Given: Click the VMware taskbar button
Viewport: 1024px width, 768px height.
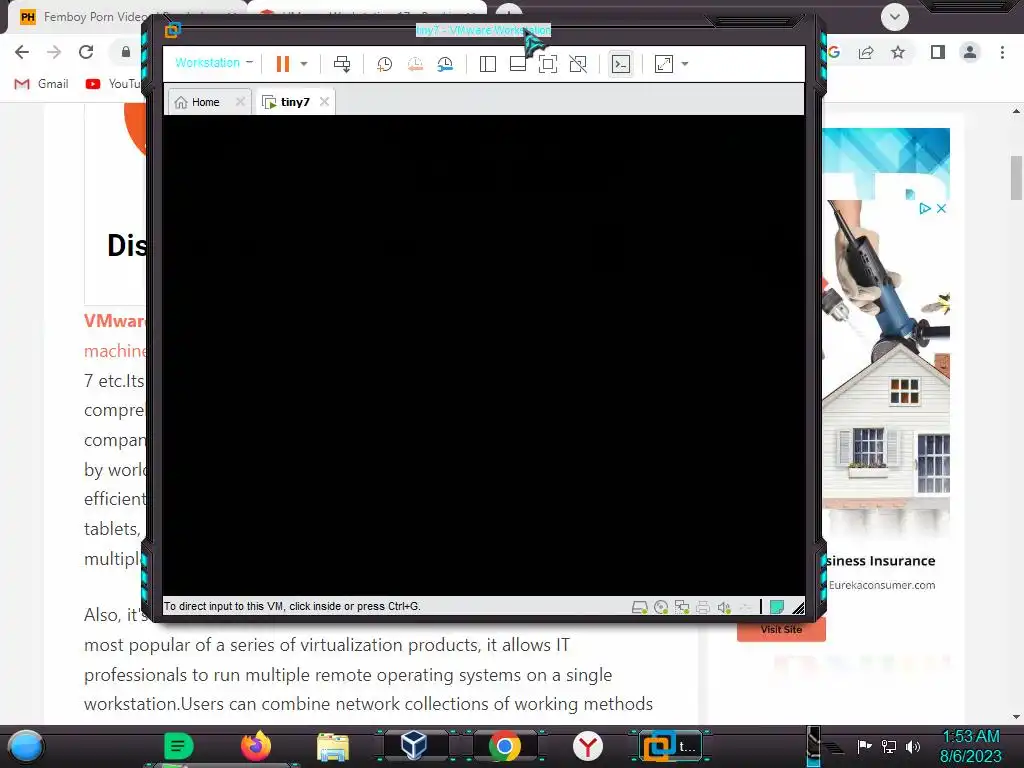Looking at the screenshot, I should [x=671, y=746].
